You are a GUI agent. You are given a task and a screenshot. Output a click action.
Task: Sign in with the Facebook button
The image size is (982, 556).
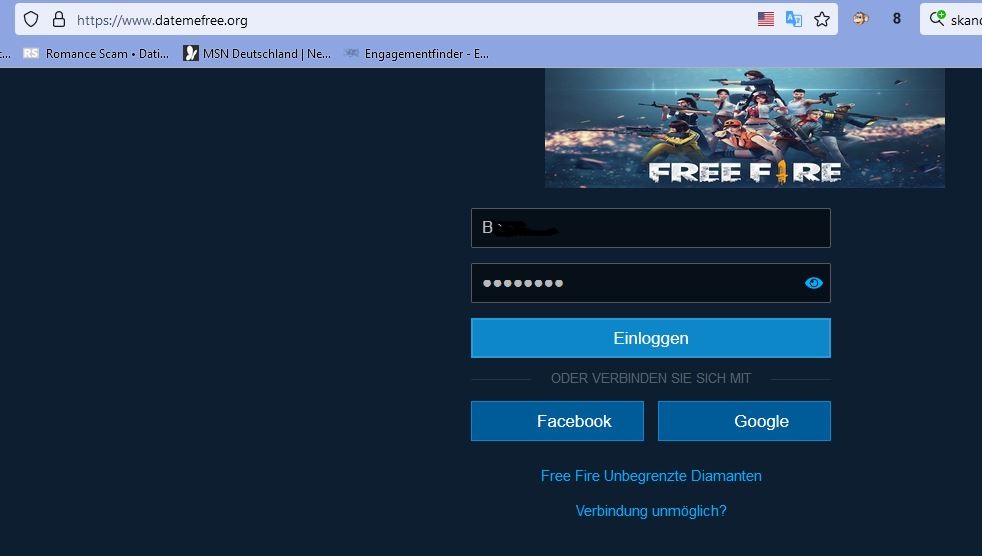557,421
